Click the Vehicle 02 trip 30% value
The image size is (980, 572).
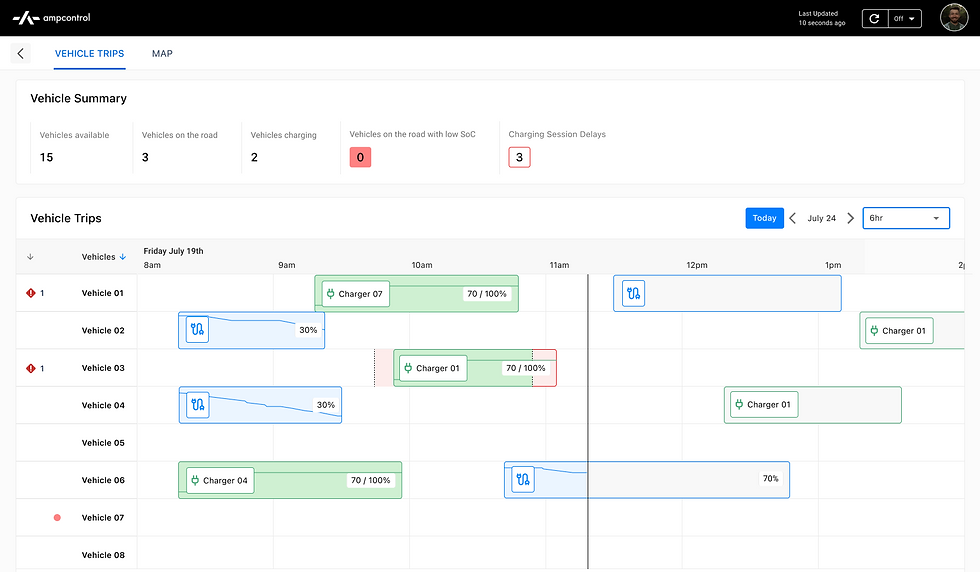[308, 330]
